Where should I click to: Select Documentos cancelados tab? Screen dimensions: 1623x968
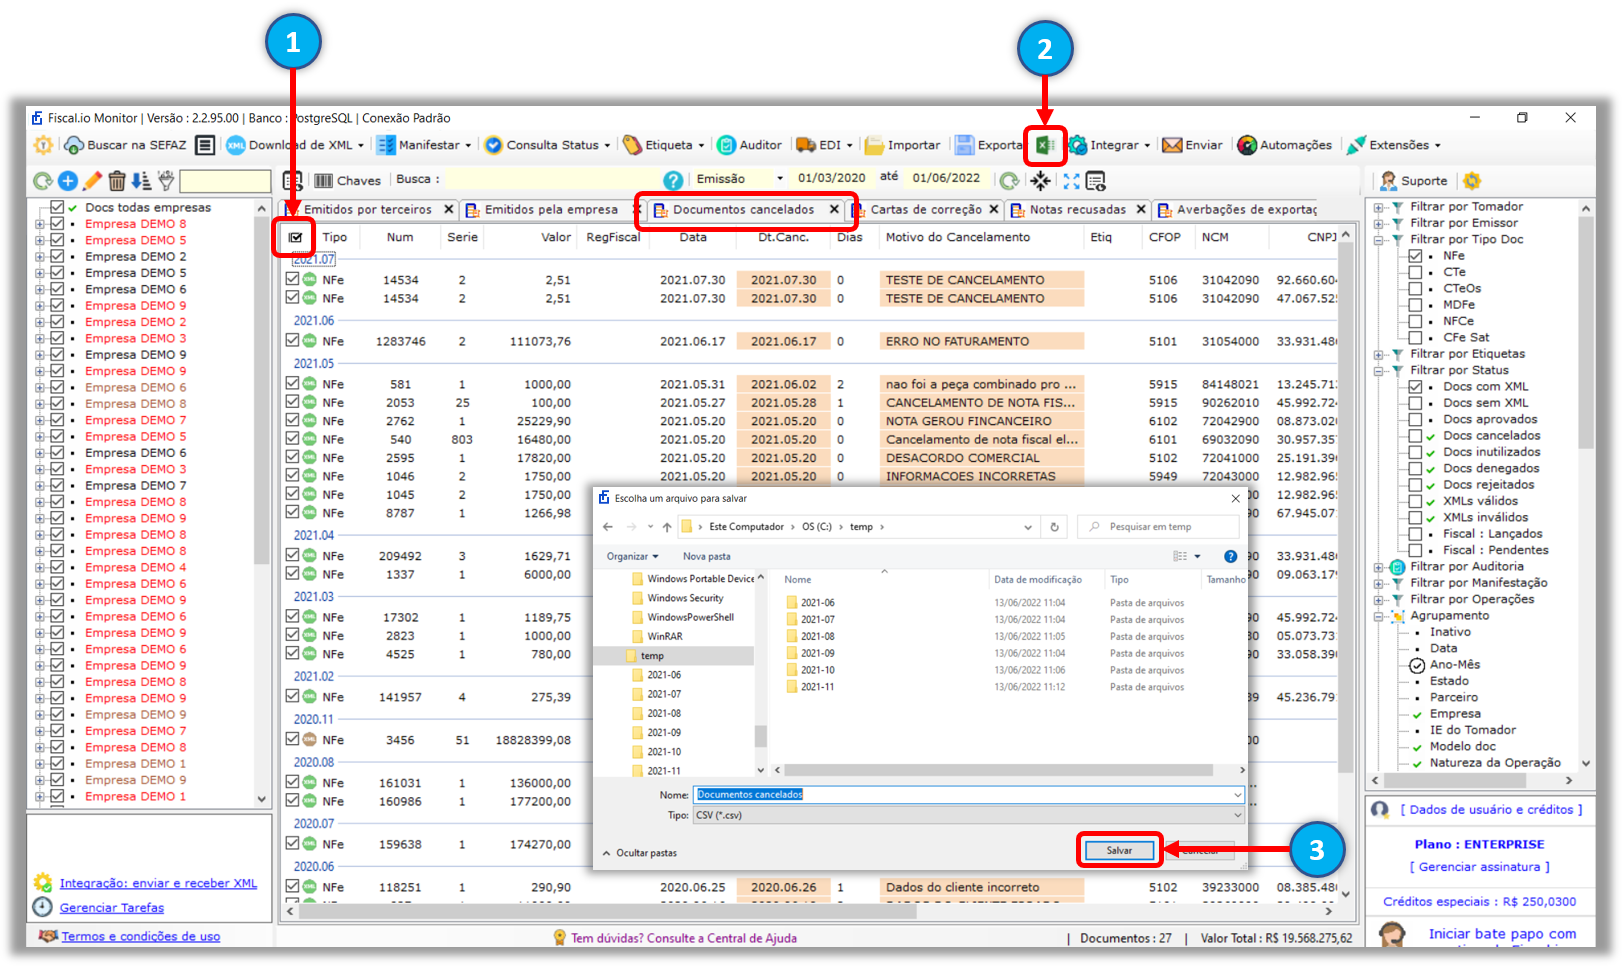tap(743, 210)
